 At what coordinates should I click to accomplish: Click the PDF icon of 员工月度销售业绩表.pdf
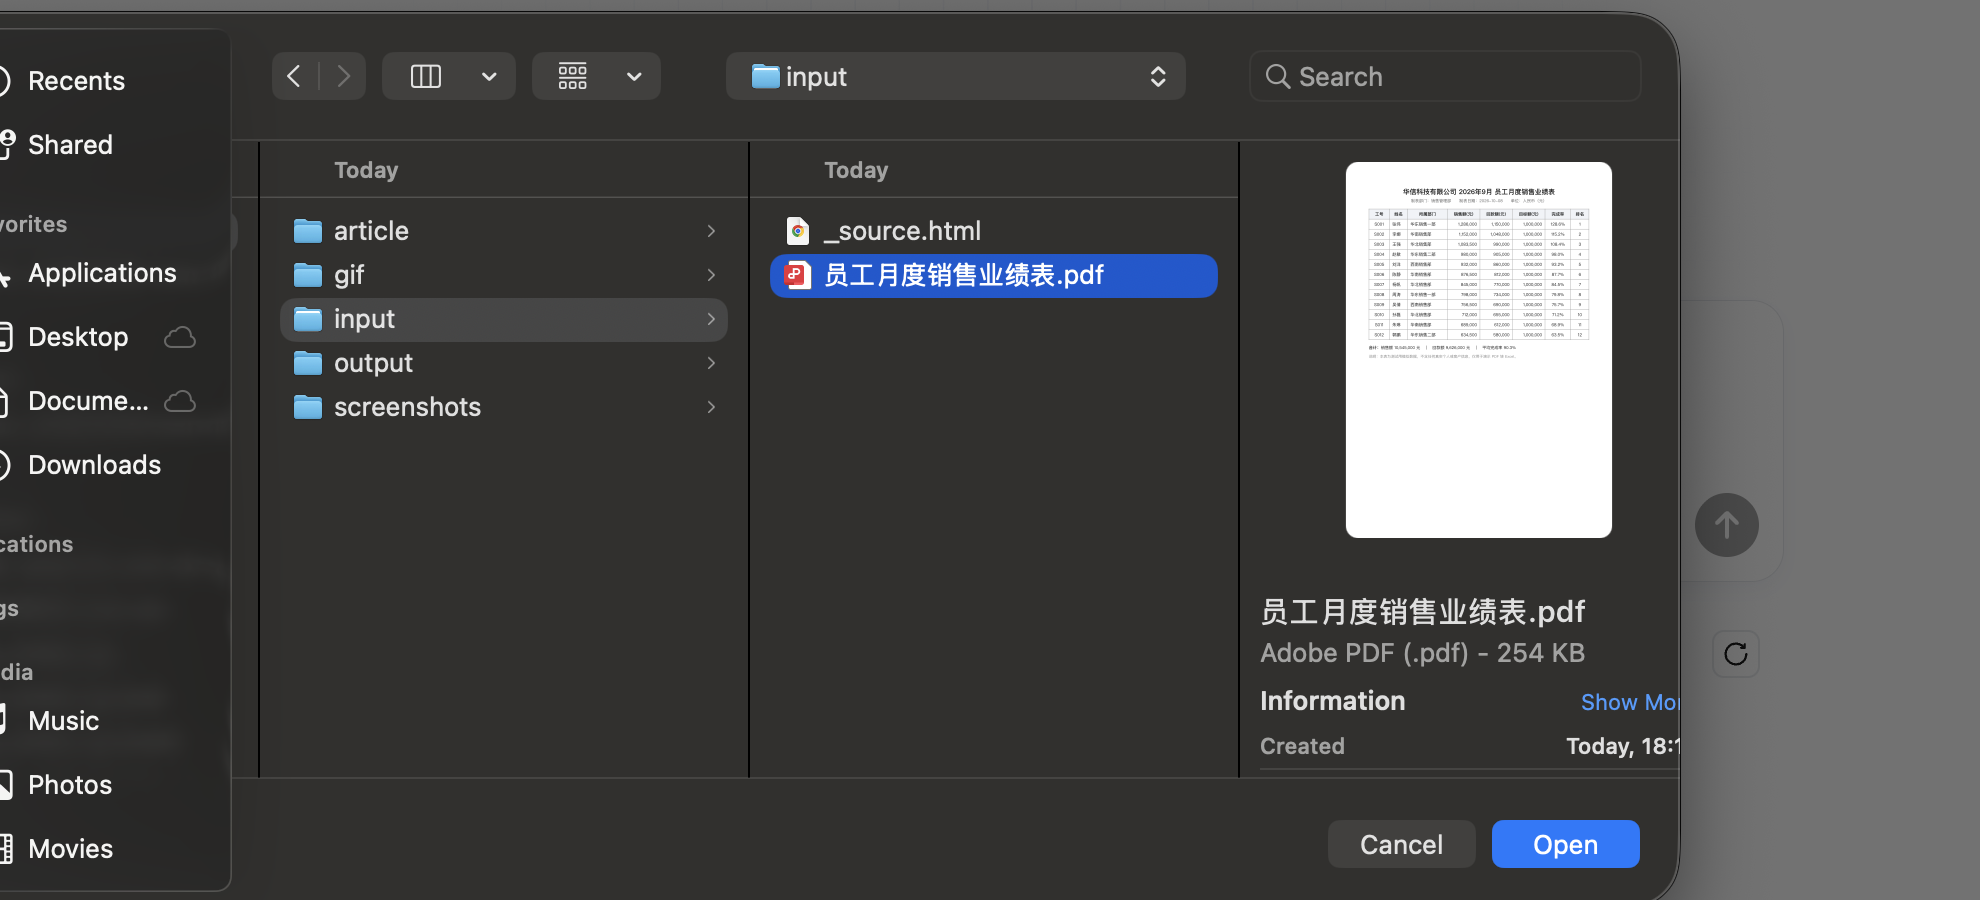(797, 275)
